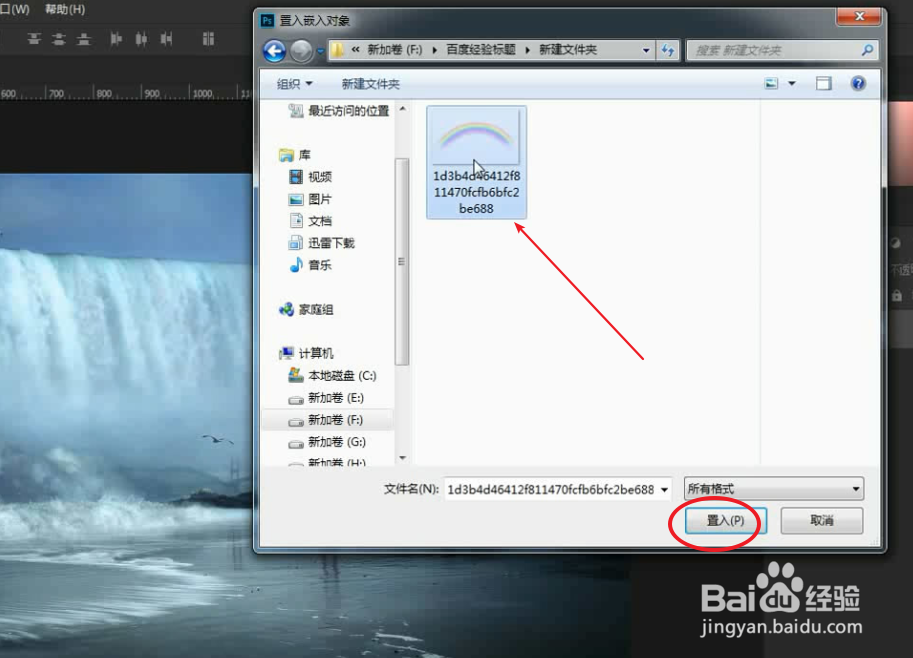Viewport: 913px width, 658px height.
Task: Open 本地磁盘 (C:) drive
Action: (x=332, y=376)
